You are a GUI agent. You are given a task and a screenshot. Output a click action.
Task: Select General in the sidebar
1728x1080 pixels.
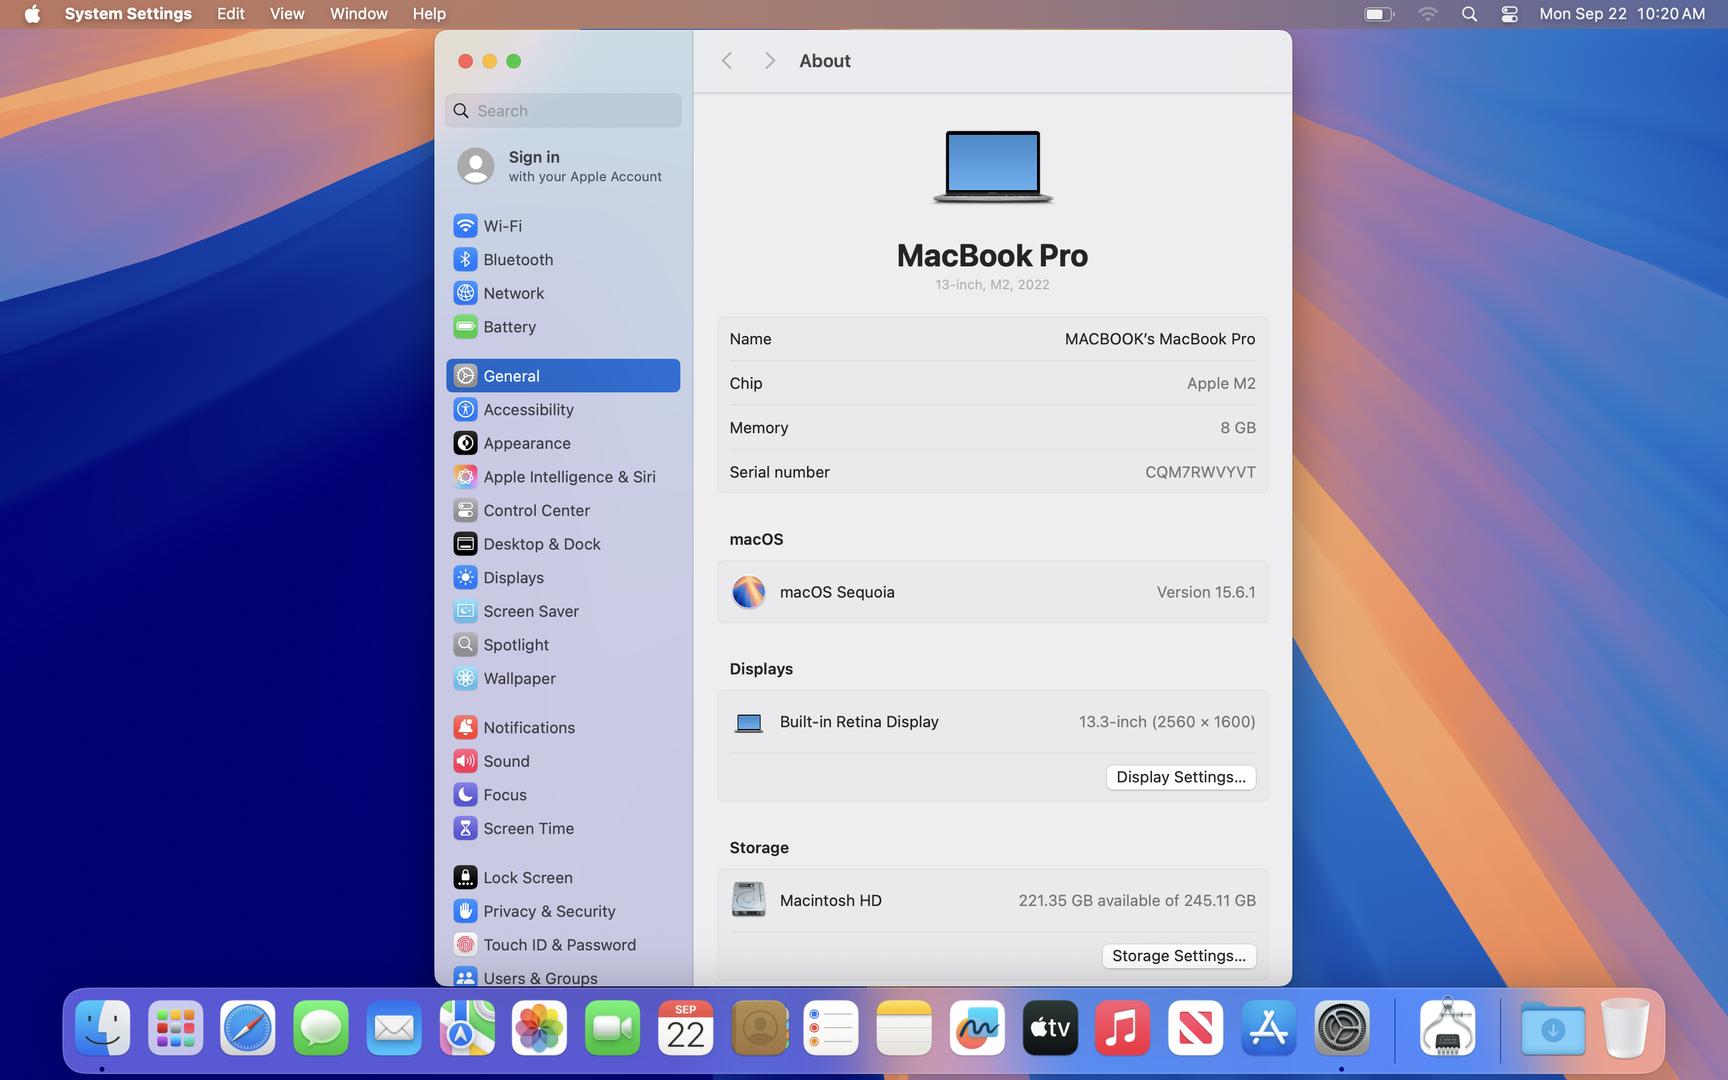(x=563, y=376)
